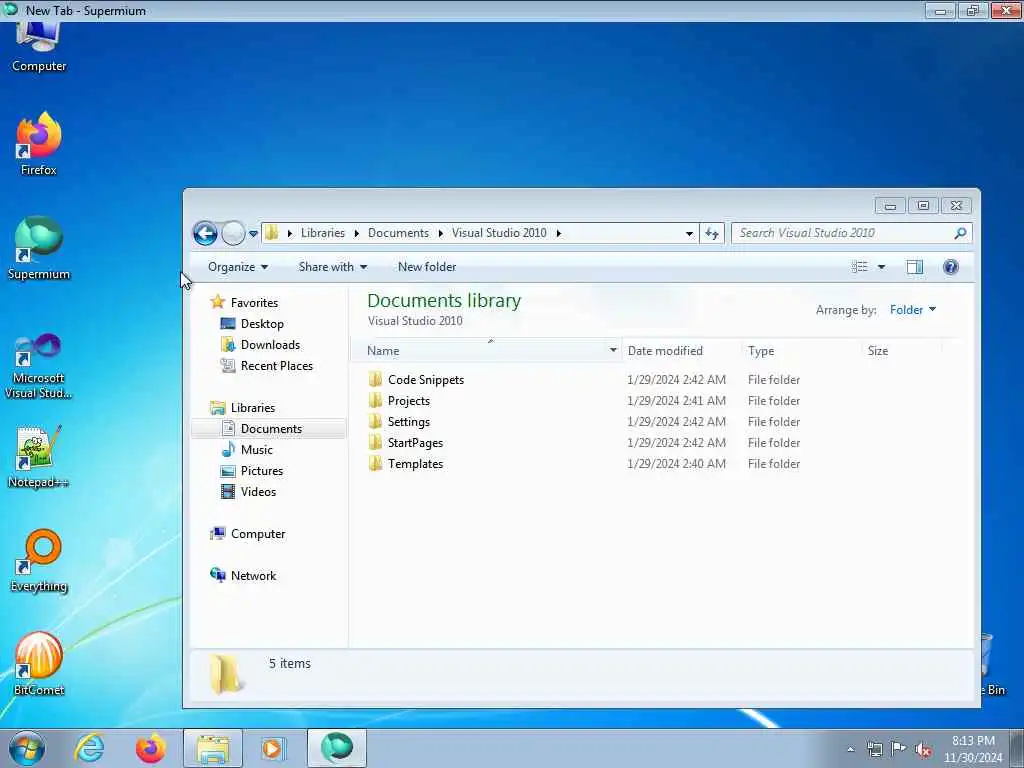Image resolution: width=1024 pixels, height=768 pixels.
Task: Sort by the Size column header
Action: point(878,351)
